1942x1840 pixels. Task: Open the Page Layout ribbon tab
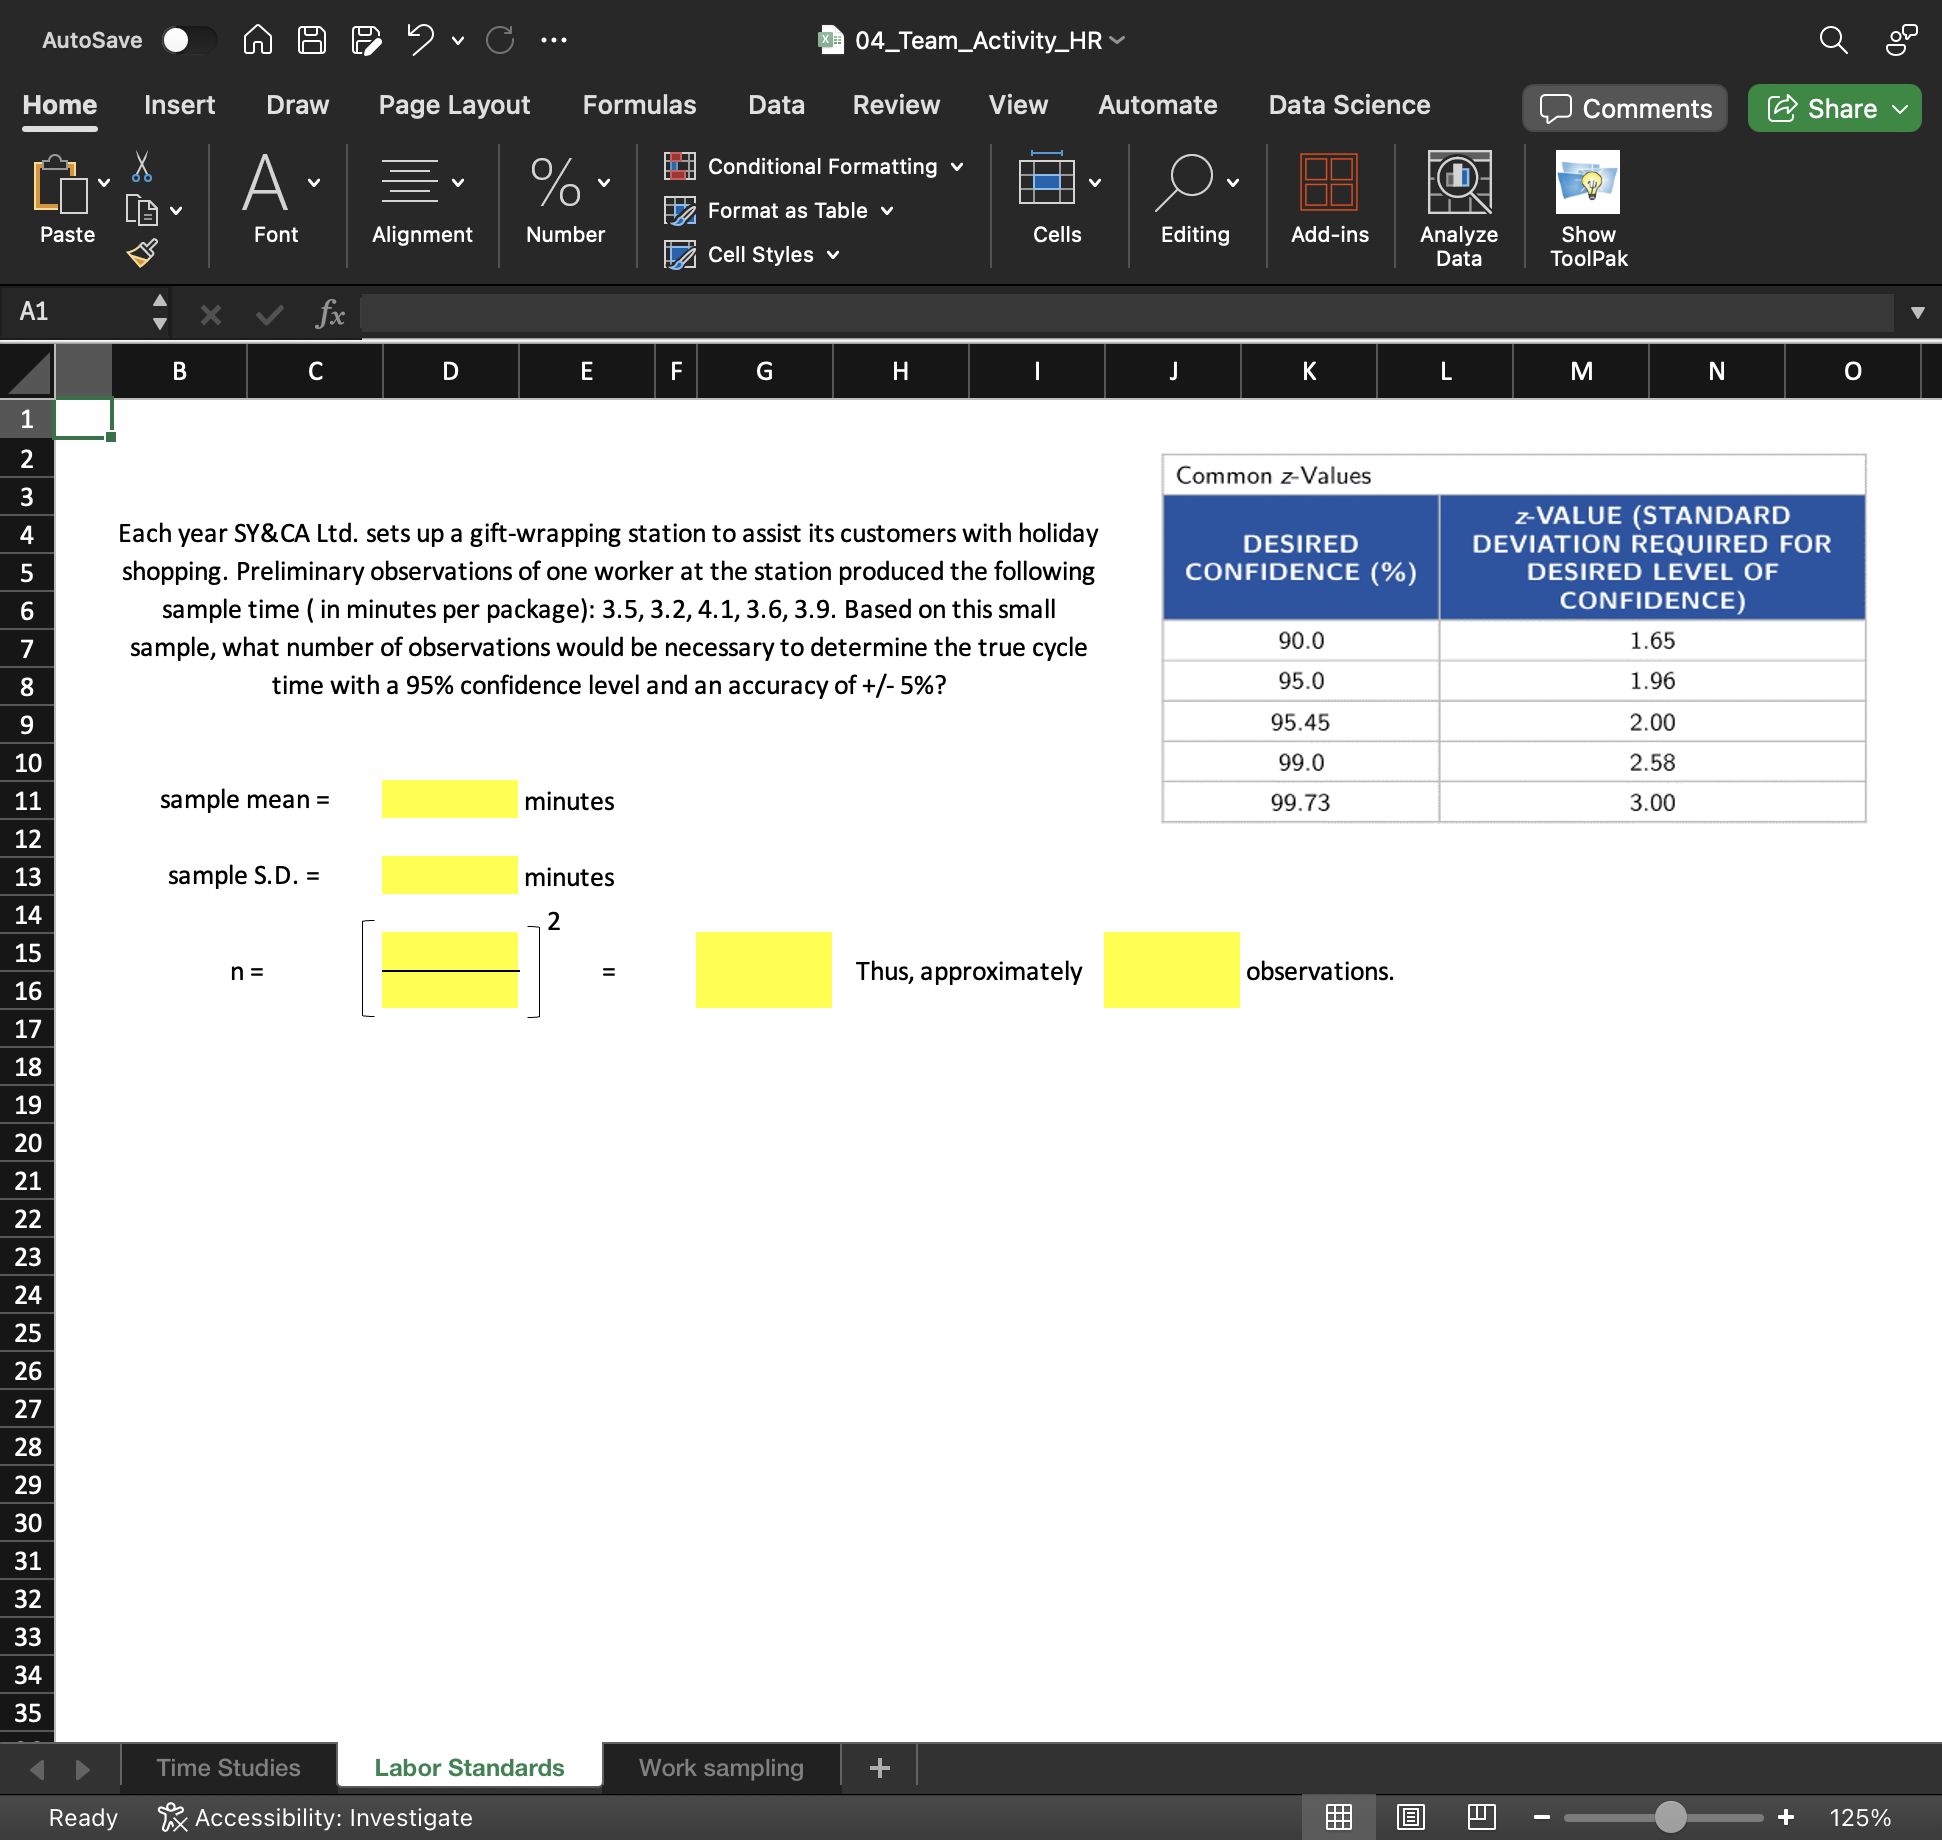pyautogui.click(x=454, y=105)
